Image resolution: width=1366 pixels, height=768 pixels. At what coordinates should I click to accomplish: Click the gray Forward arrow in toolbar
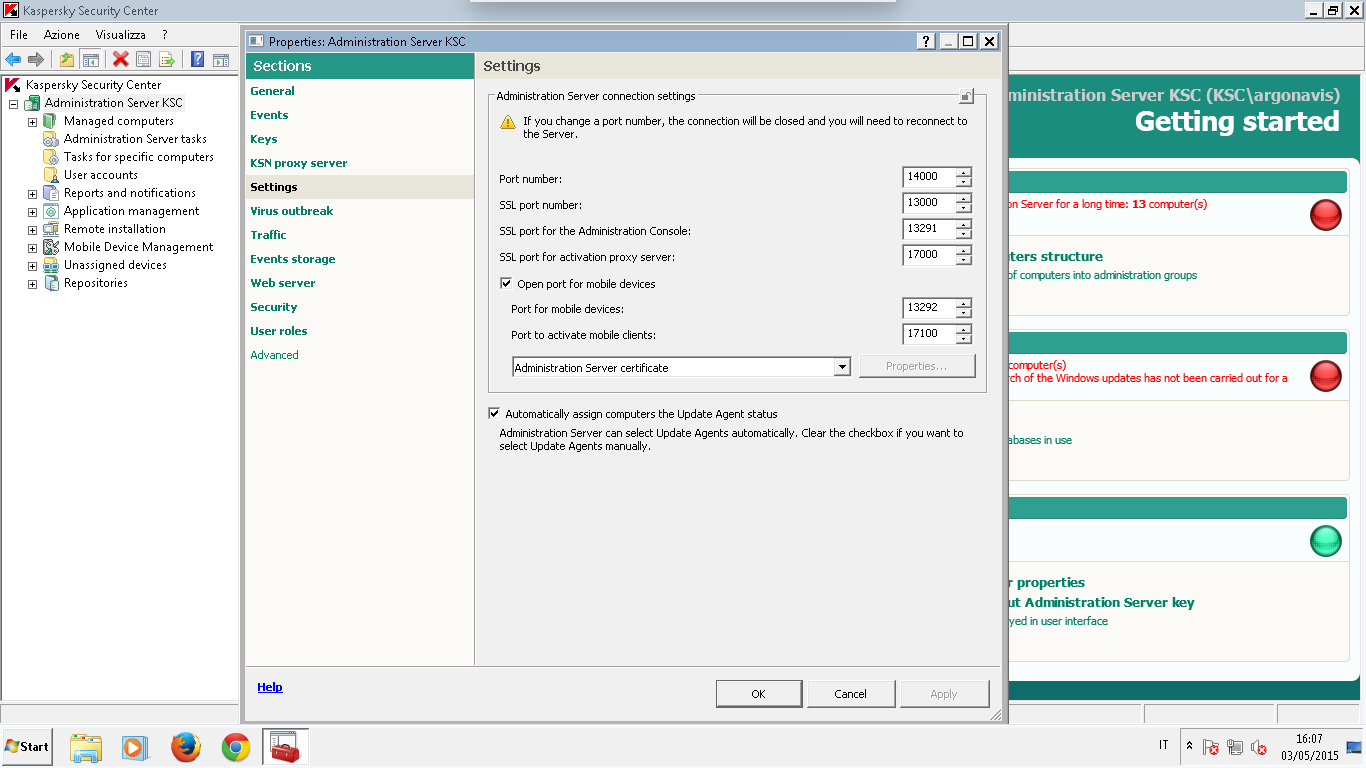pyautogui.click(x=35, y=60)
